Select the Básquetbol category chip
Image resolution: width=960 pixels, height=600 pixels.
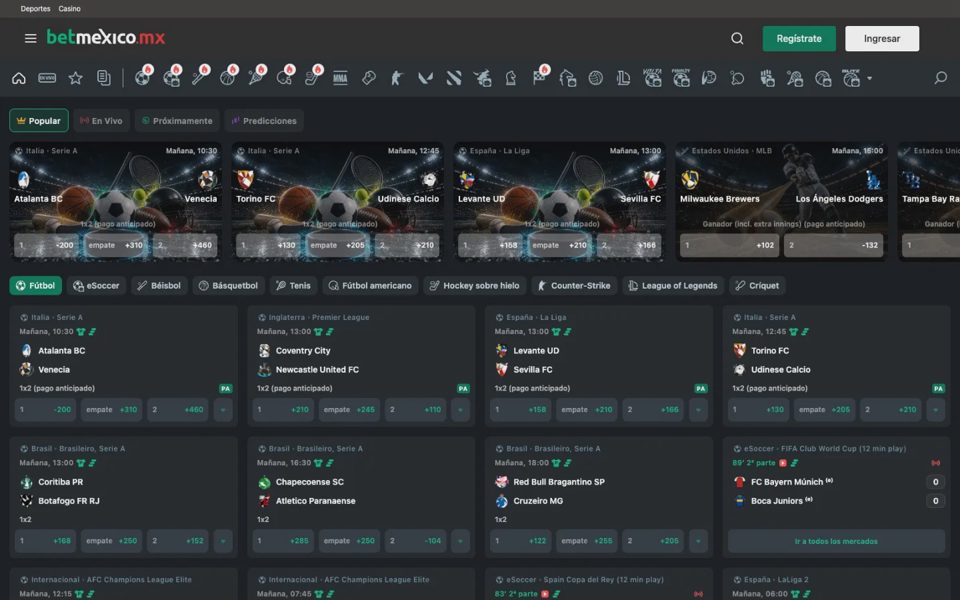pos(228,285)
